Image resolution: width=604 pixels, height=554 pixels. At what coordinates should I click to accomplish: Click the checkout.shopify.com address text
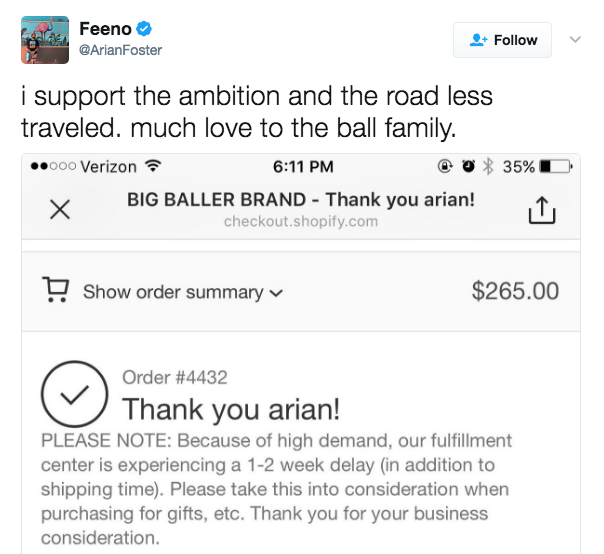tap(300, 221)
